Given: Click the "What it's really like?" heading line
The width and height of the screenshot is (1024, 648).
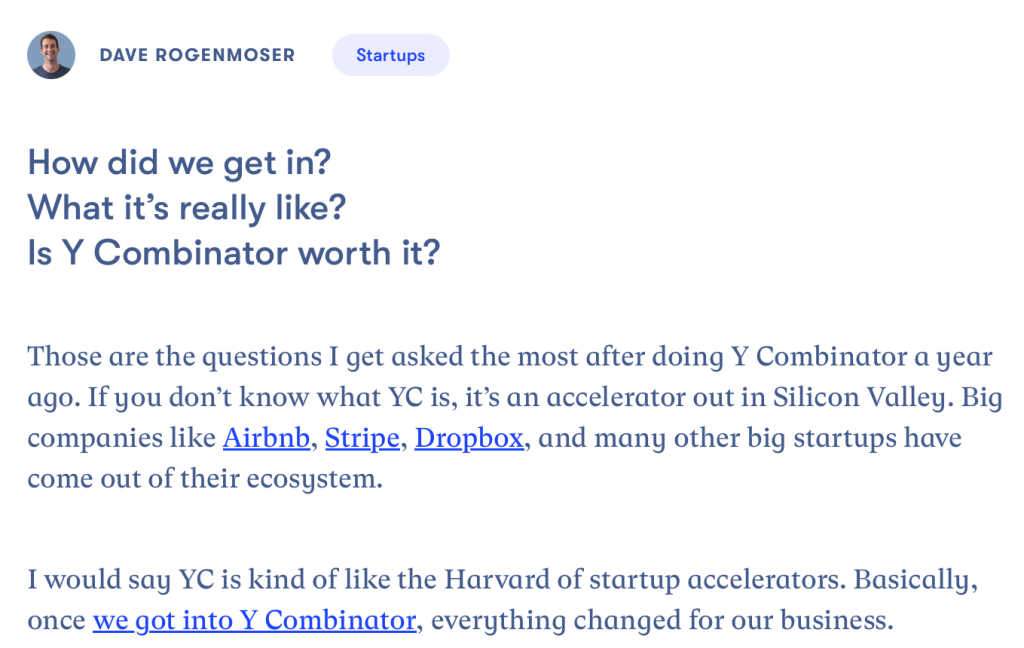Looking at the screenshot, I should click(x=186, y=207).
